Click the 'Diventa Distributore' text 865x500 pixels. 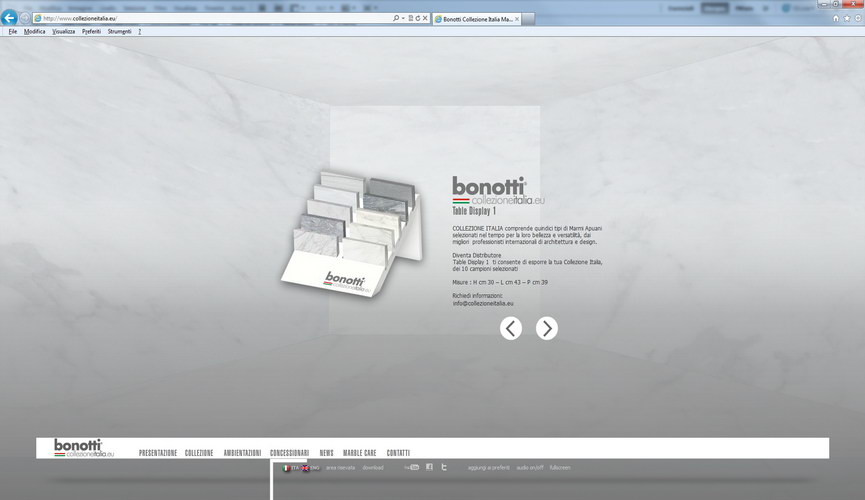pyautogui.click(x=477, y=255)
